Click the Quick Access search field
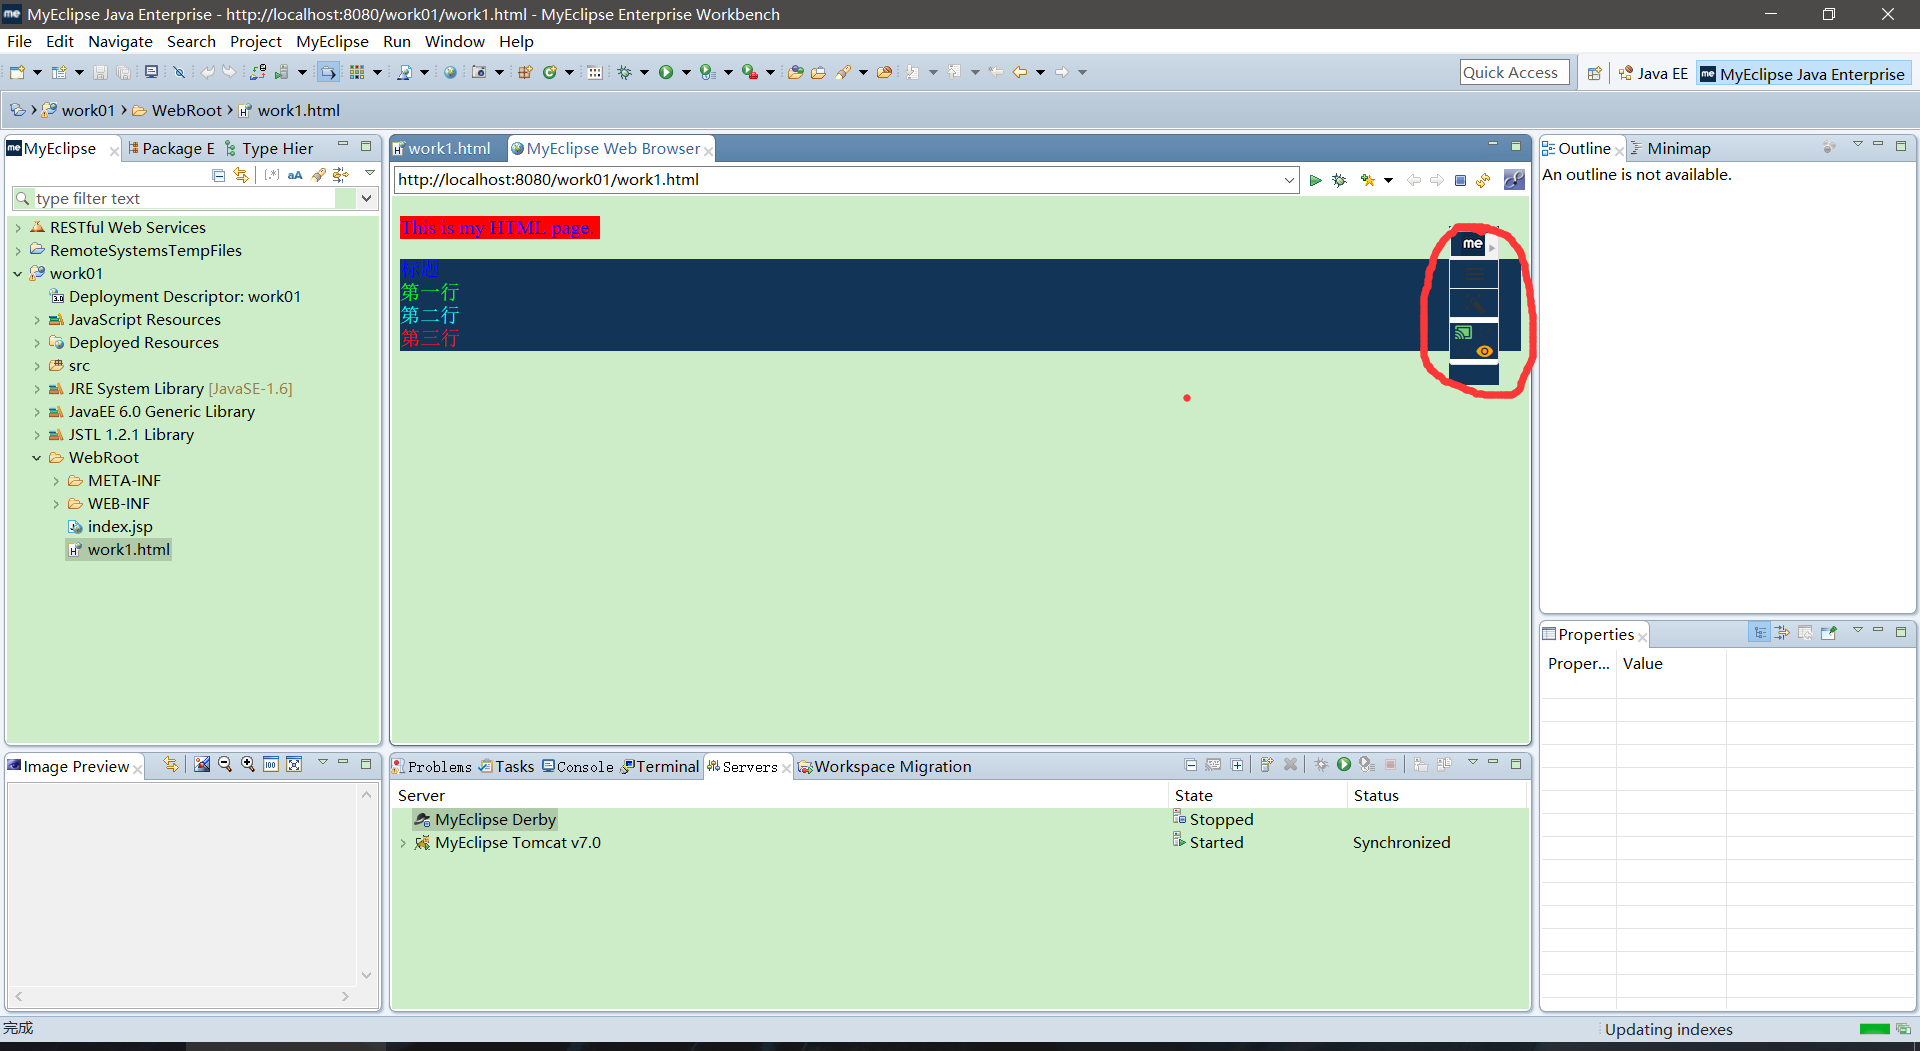The image size is (1920, 1051). tap(1514, 72)
